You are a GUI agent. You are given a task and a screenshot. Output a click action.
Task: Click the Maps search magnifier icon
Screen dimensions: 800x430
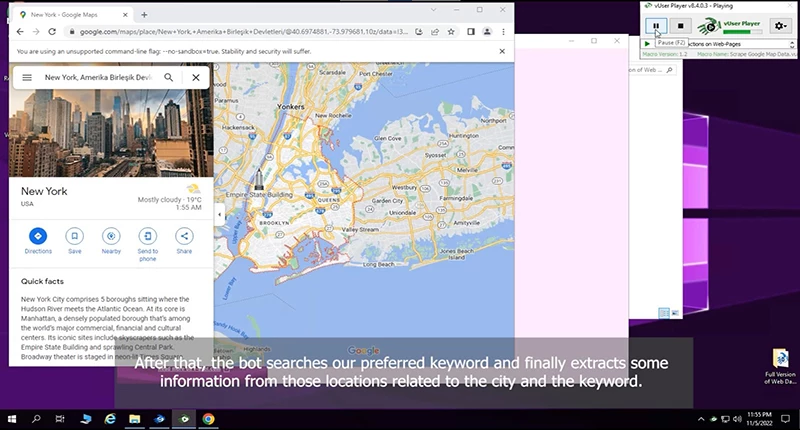click(168, 78)
